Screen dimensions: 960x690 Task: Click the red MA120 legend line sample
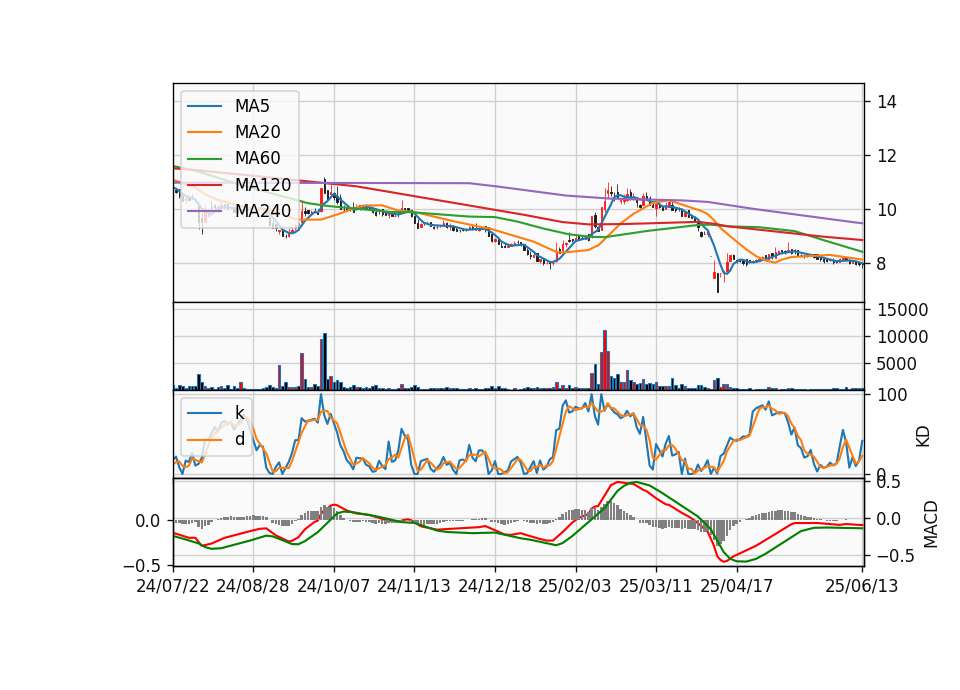click(204, 184)
